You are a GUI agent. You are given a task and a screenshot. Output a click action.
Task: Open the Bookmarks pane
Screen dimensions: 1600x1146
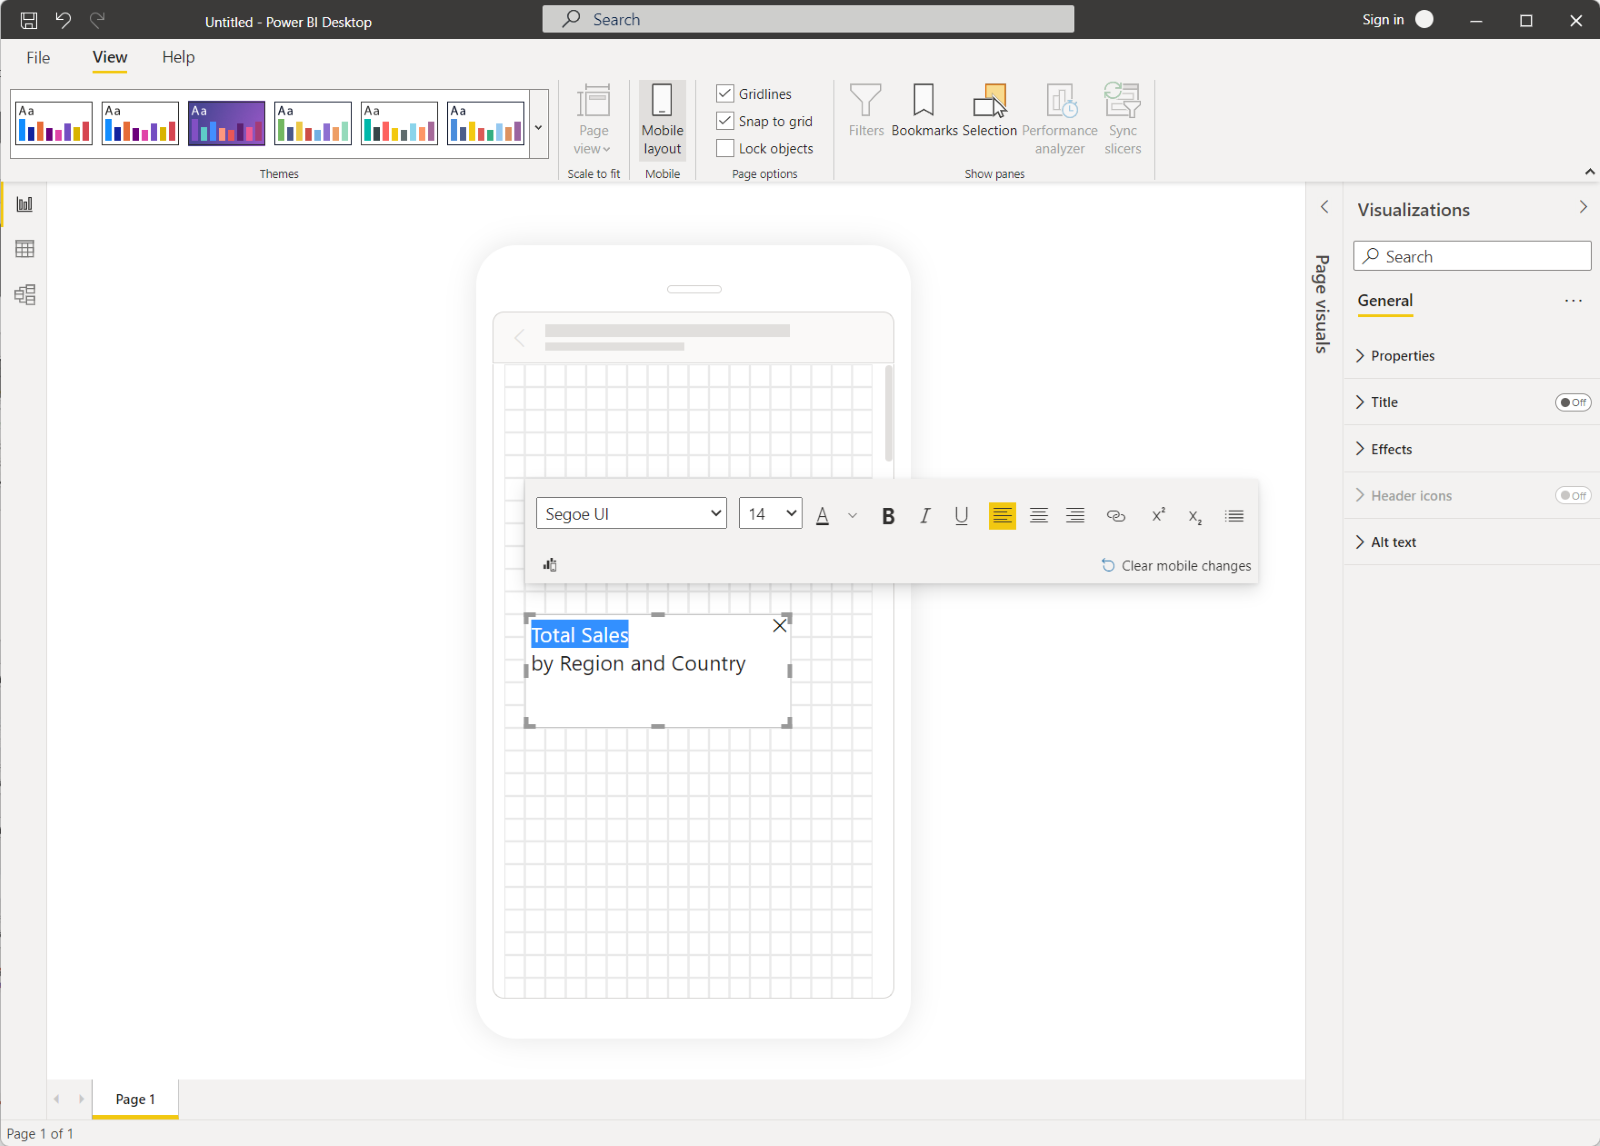924,111
